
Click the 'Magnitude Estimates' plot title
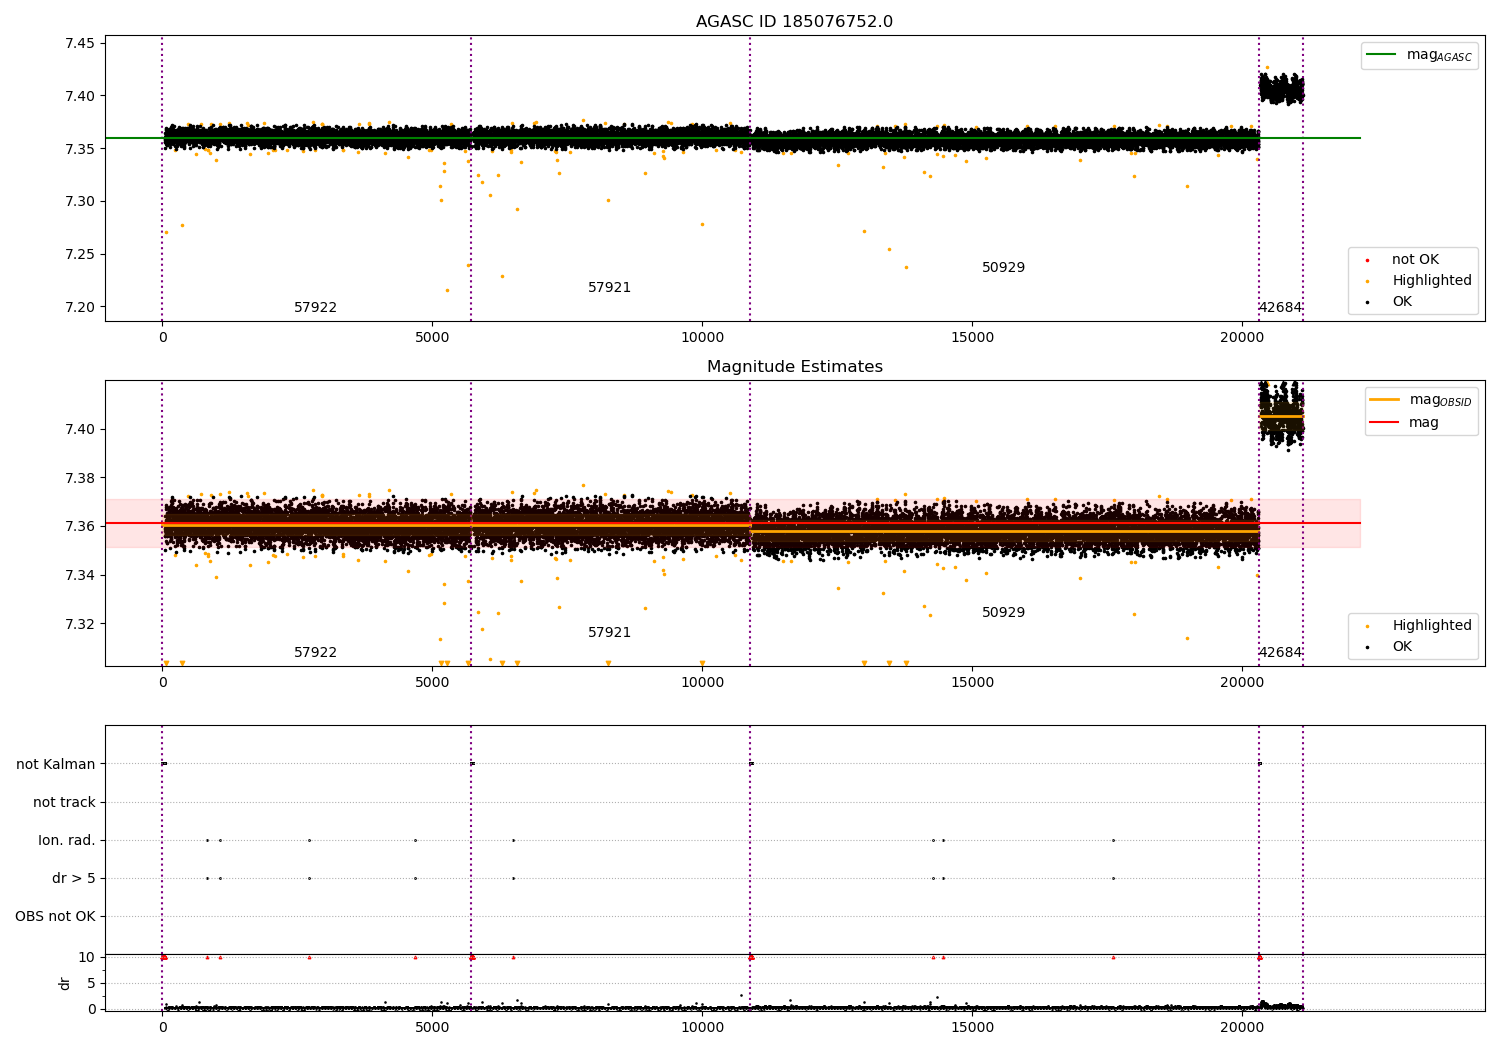[x=794, y=367]
